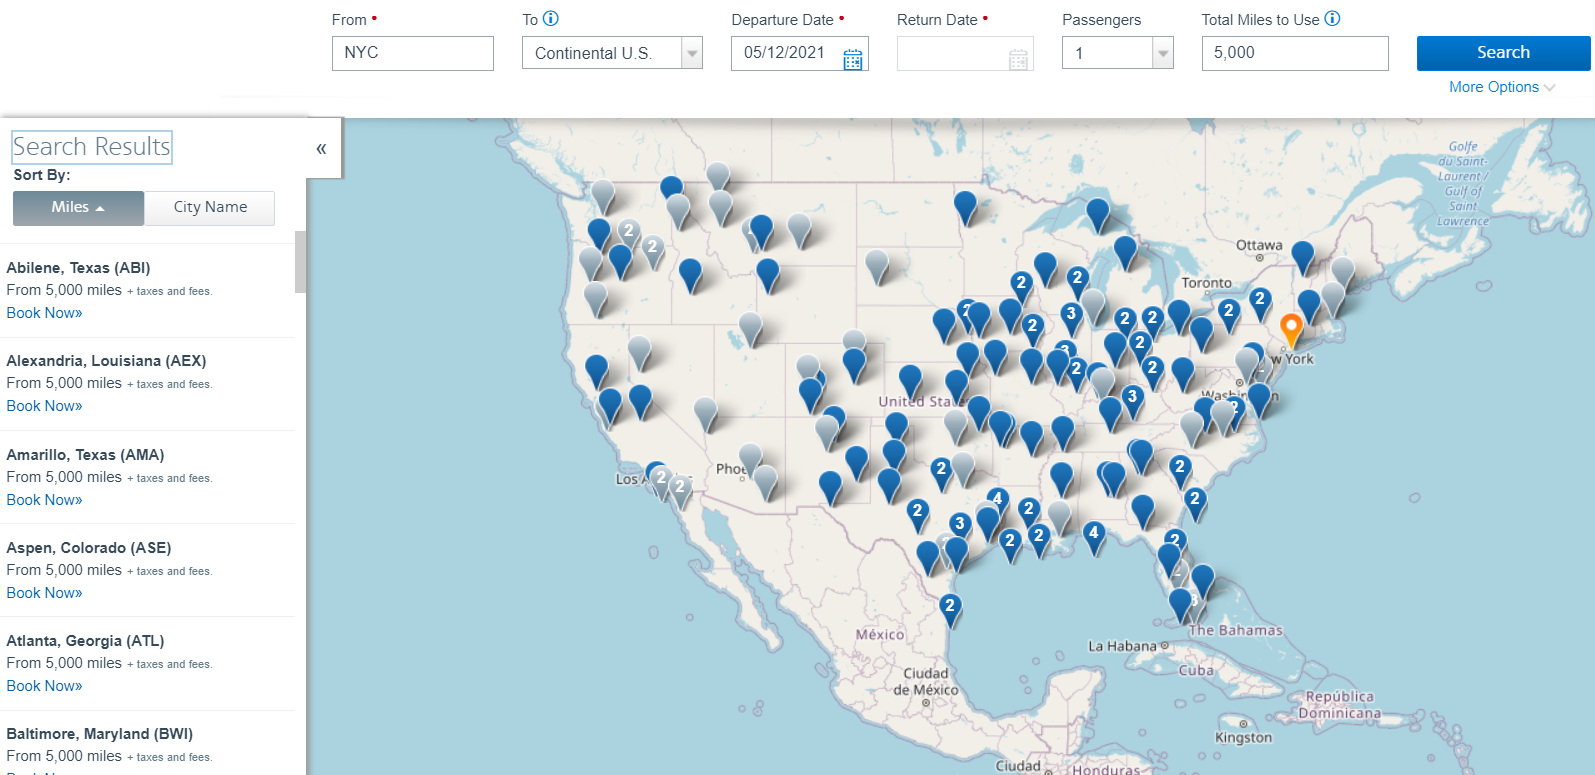Image resolution: width=1595 pixels, height=775 pixels.
Task: Open the Passengers count dropdown
Action: coord(1162,54)
